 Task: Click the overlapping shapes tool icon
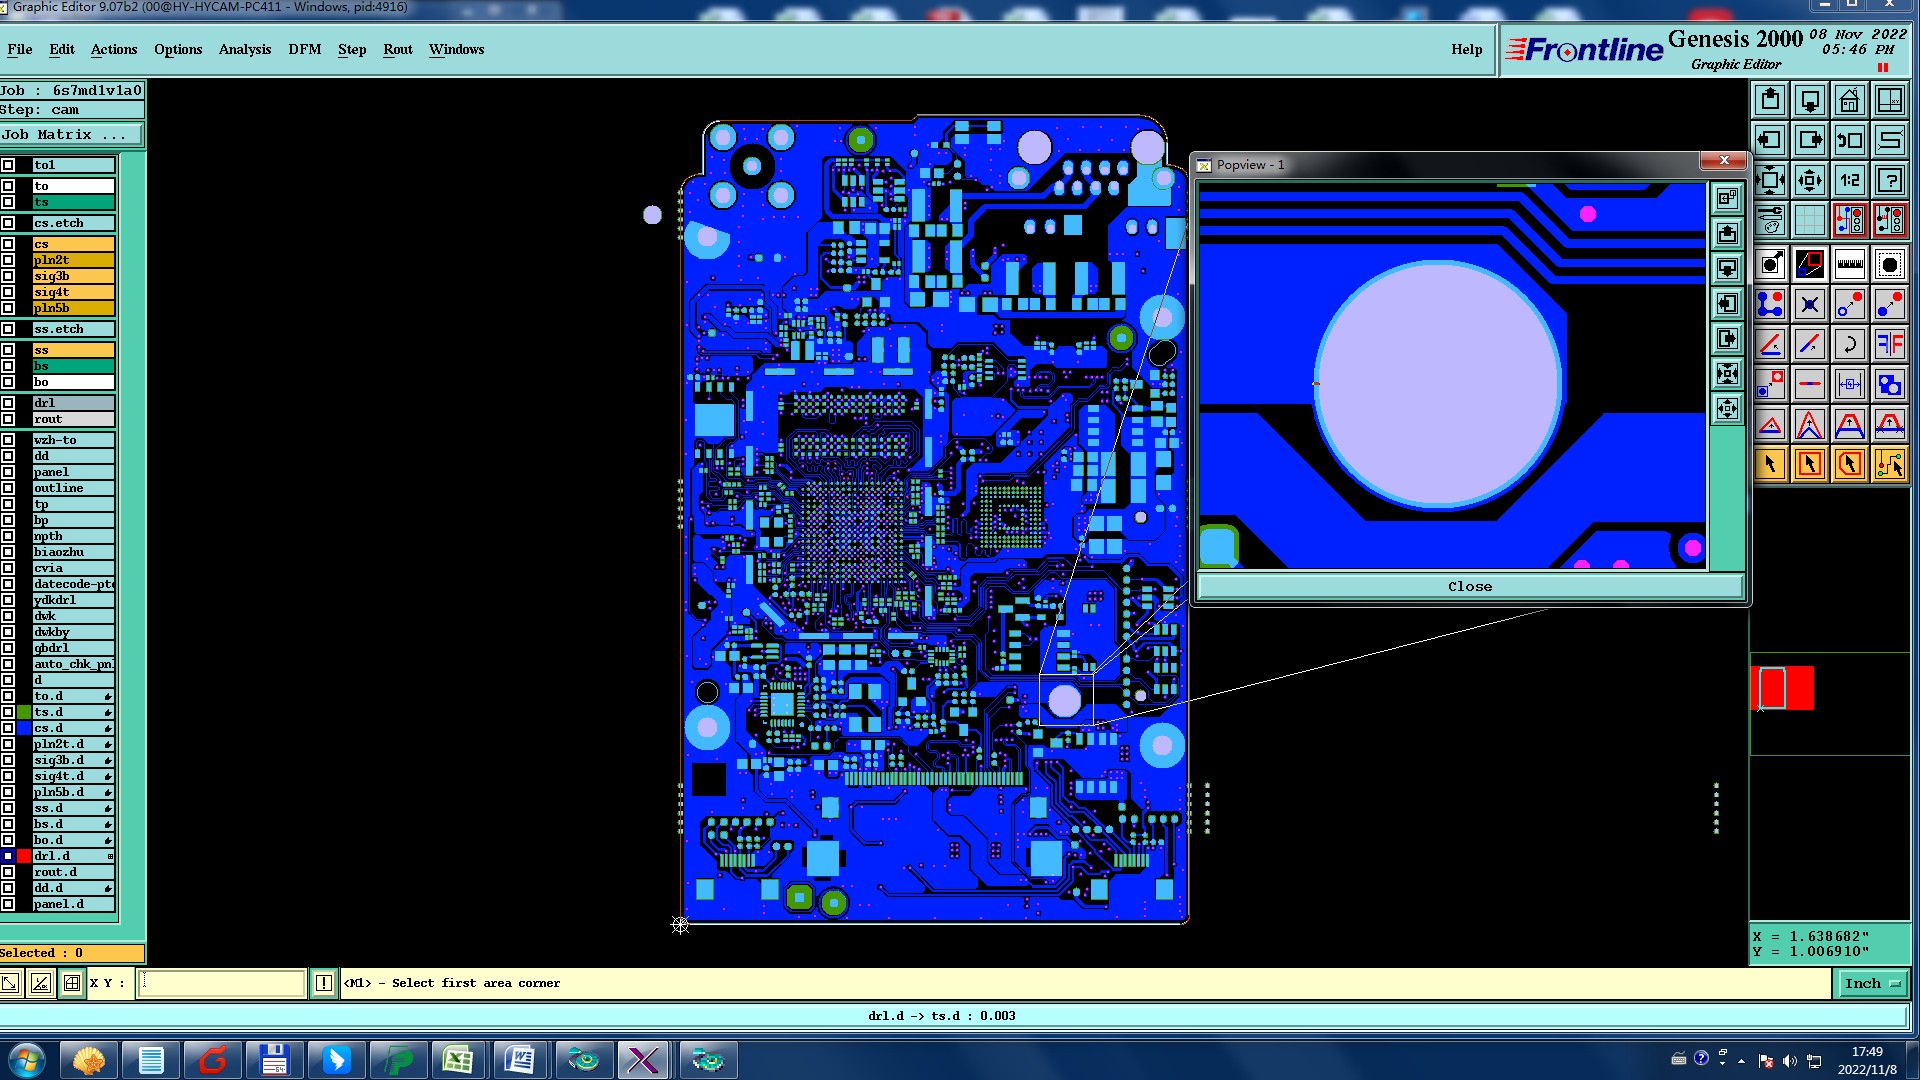click(1890, 384)
